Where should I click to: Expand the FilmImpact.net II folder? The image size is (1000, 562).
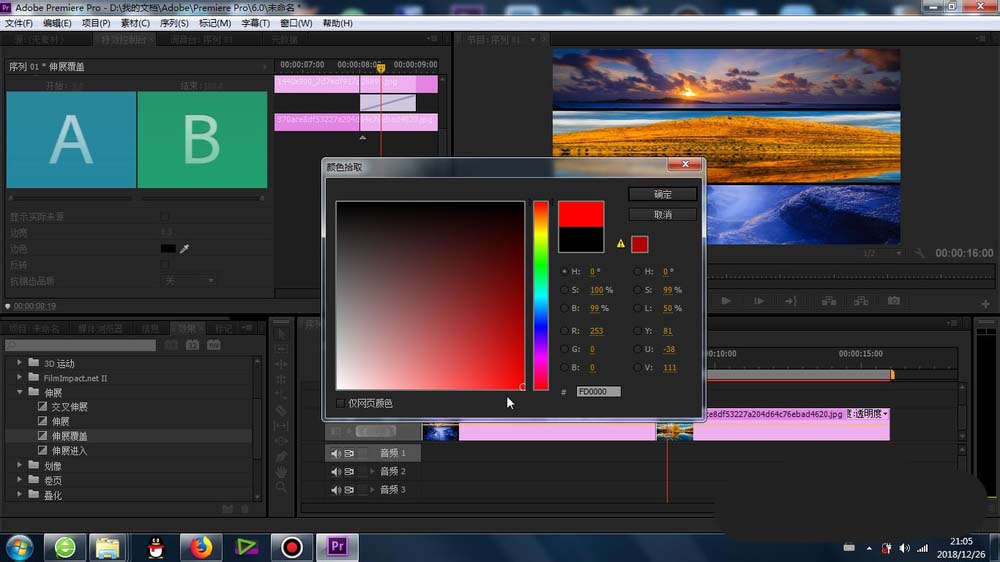point(19,377)
